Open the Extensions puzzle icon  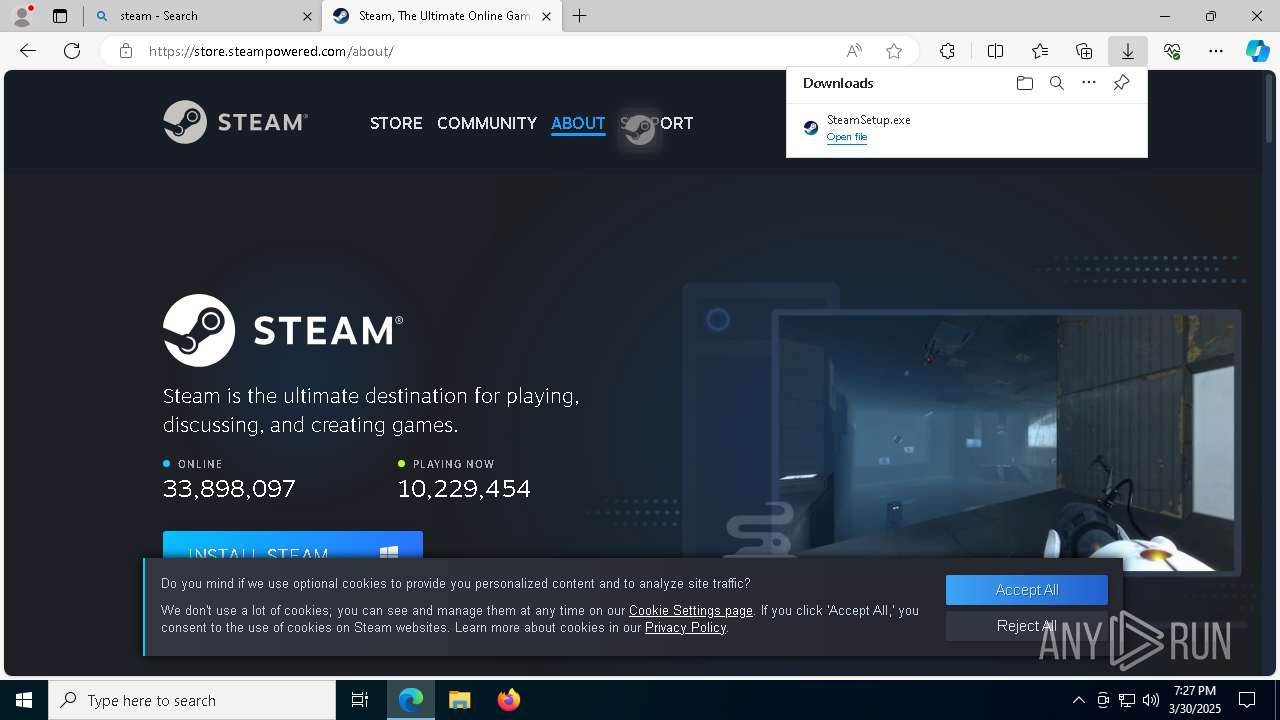pos(947,51)
